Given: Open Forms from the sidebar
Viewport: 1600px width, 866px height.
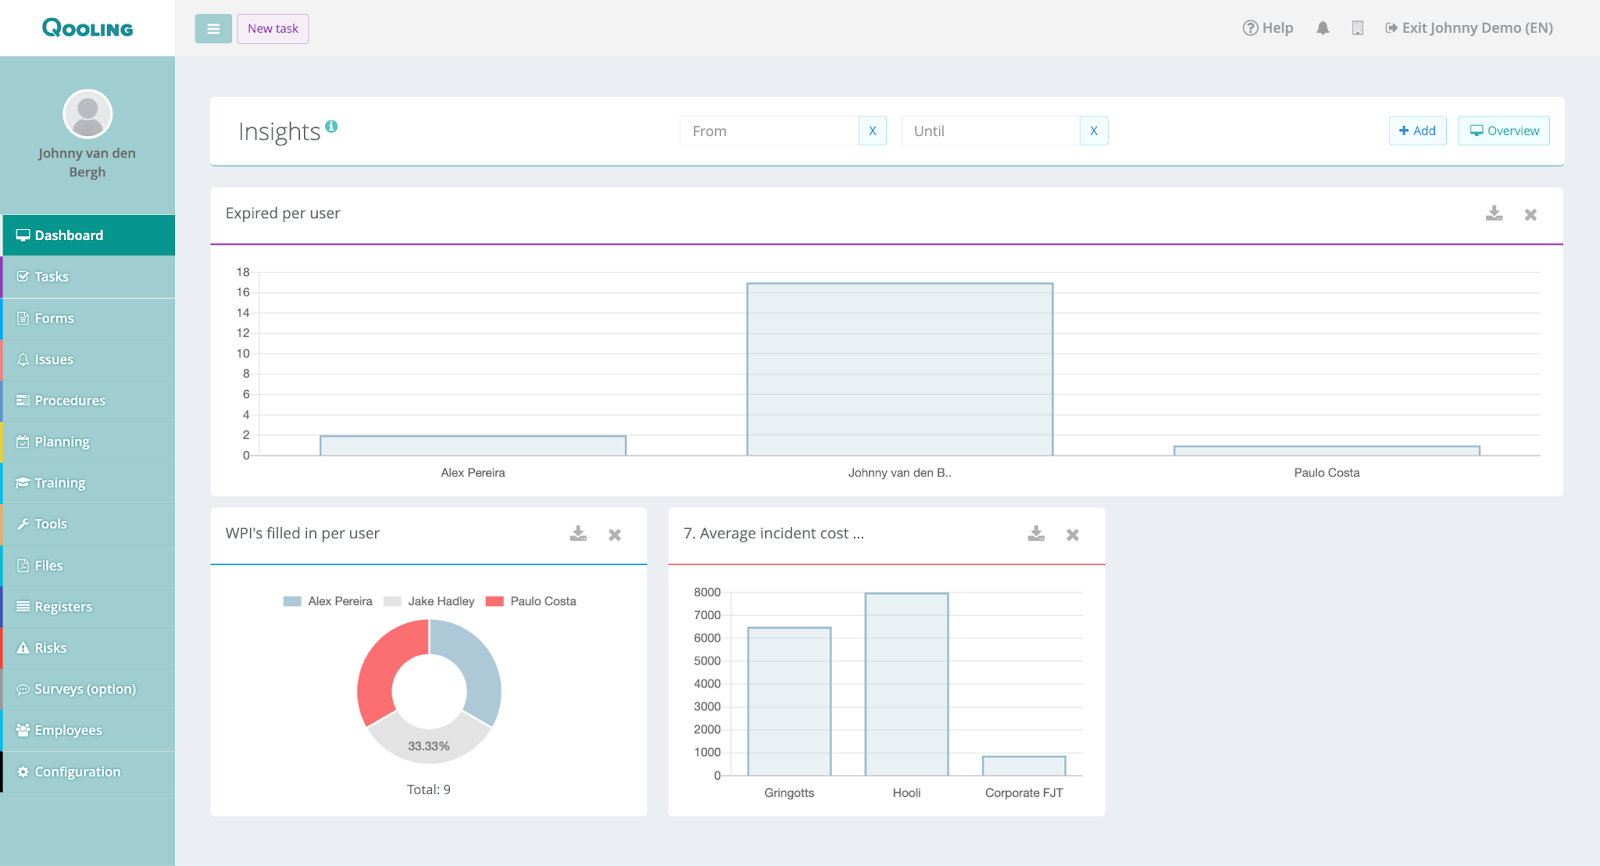Looking at the screenshot, I should pos(88,318).
